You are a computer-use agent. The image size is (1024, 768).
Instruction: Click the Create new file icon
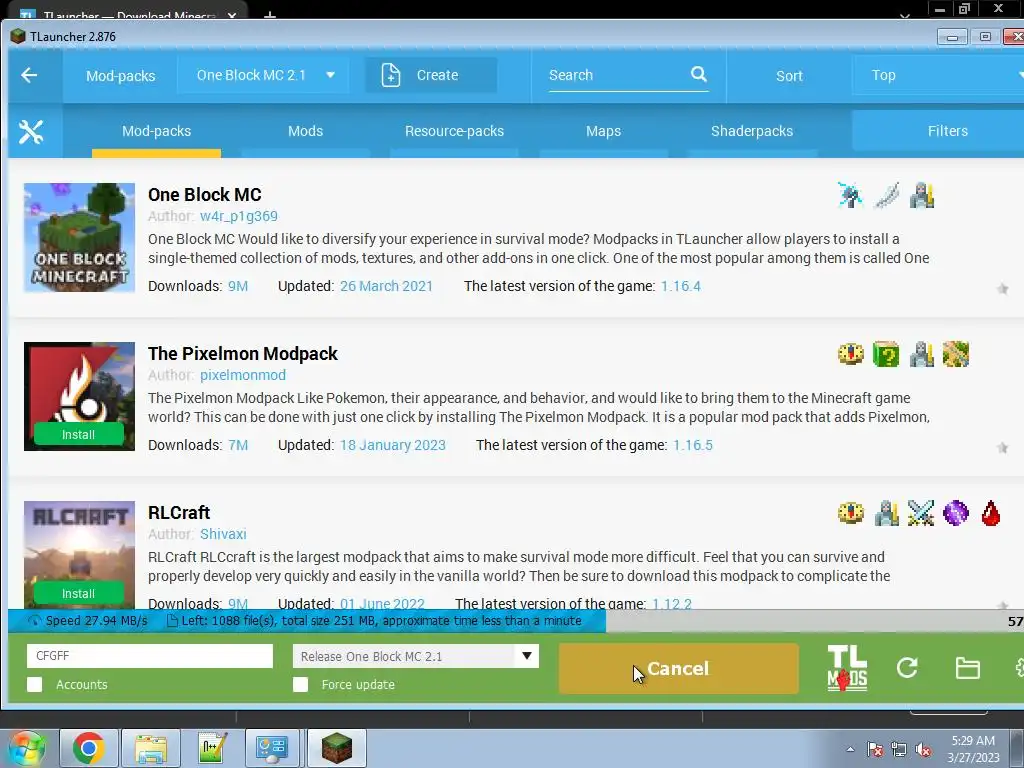click(391, 75)
